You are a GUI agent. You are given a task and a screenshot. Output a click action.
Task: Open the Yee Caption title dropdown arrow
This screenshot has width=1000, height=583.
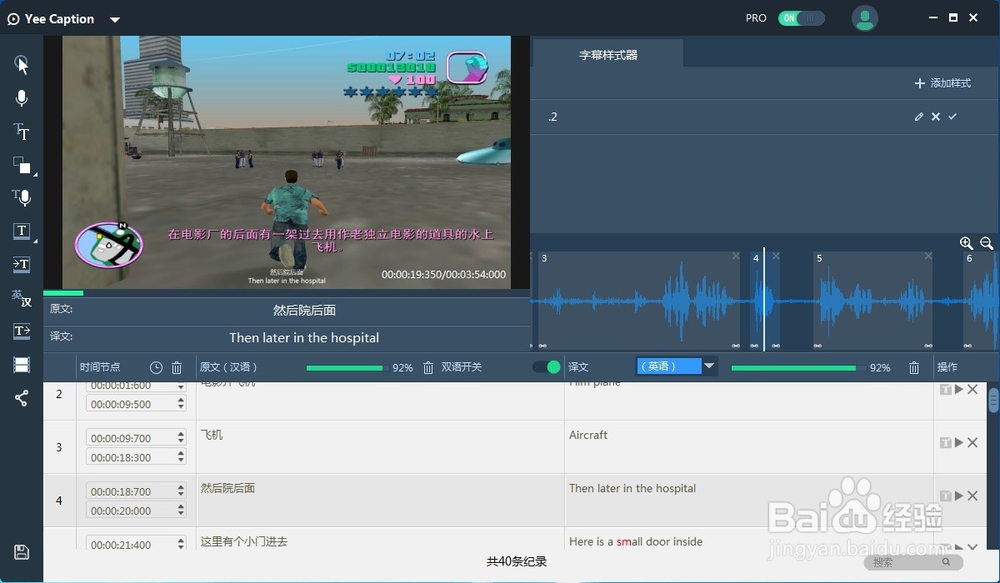(115, 20)
